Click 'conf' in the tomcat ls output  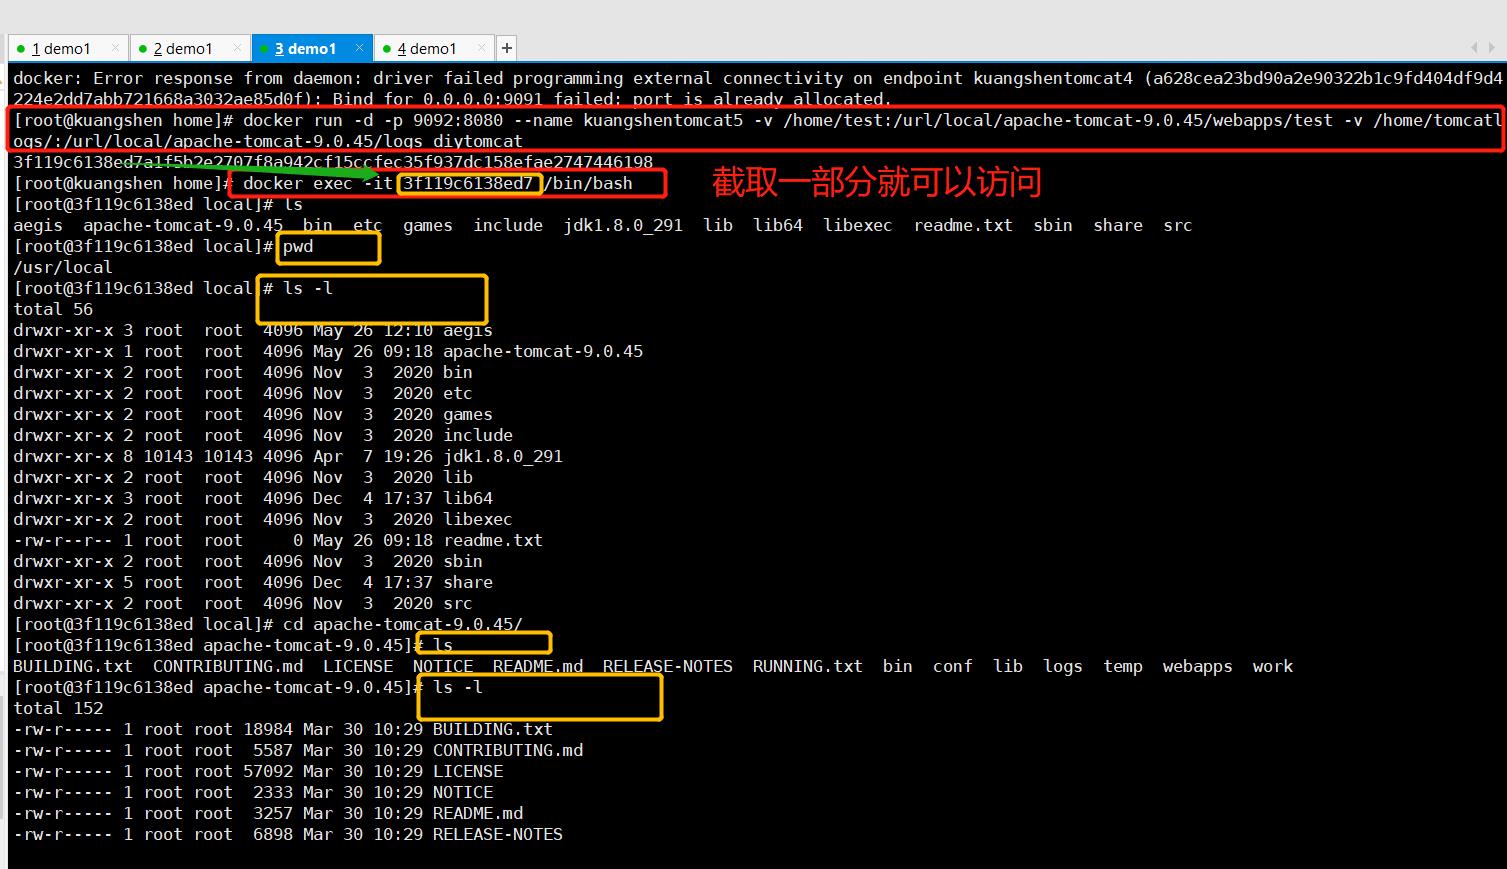click(x=953, y=666)
